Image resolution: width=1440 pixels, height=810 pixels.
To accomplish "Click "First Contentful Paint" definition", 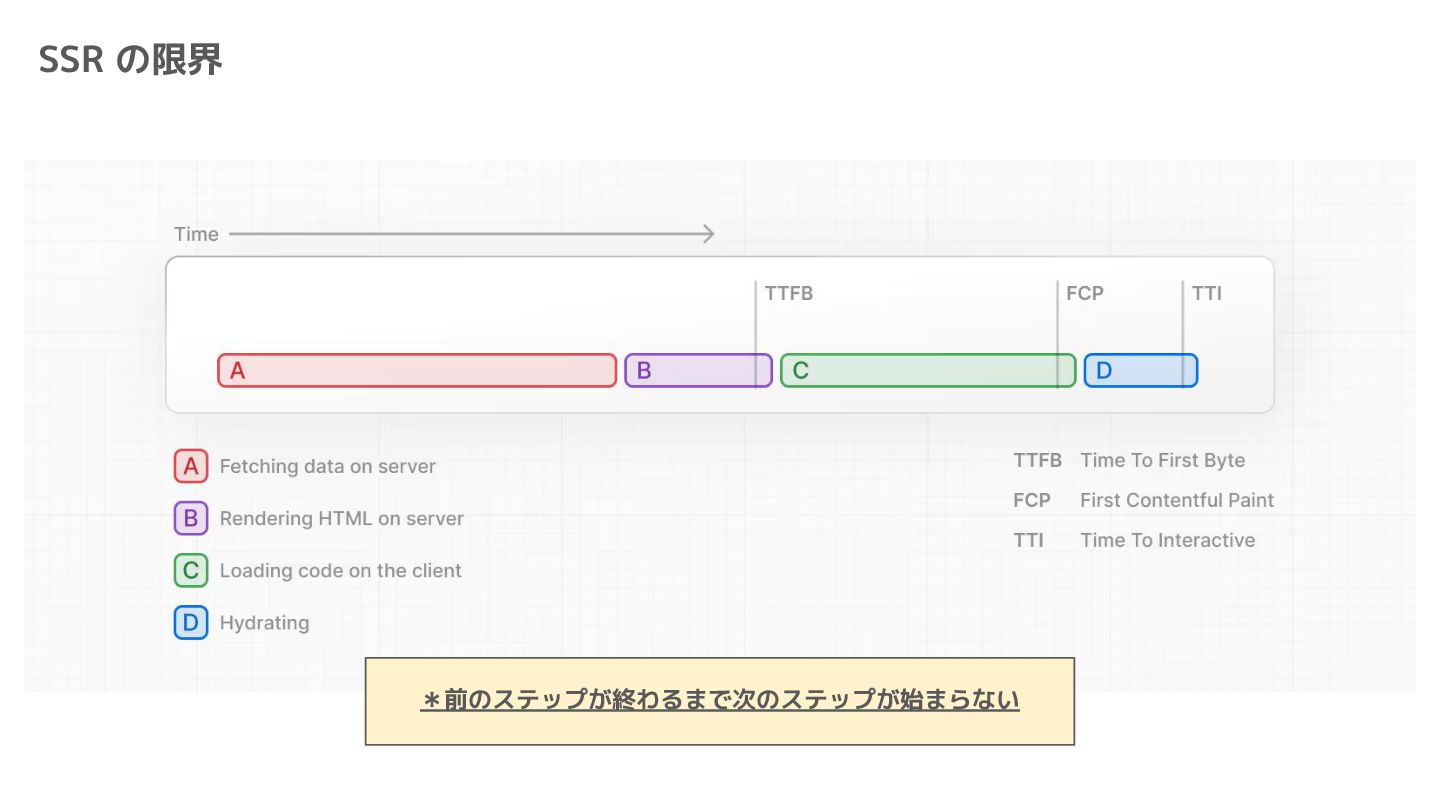I will point(1177,501).
